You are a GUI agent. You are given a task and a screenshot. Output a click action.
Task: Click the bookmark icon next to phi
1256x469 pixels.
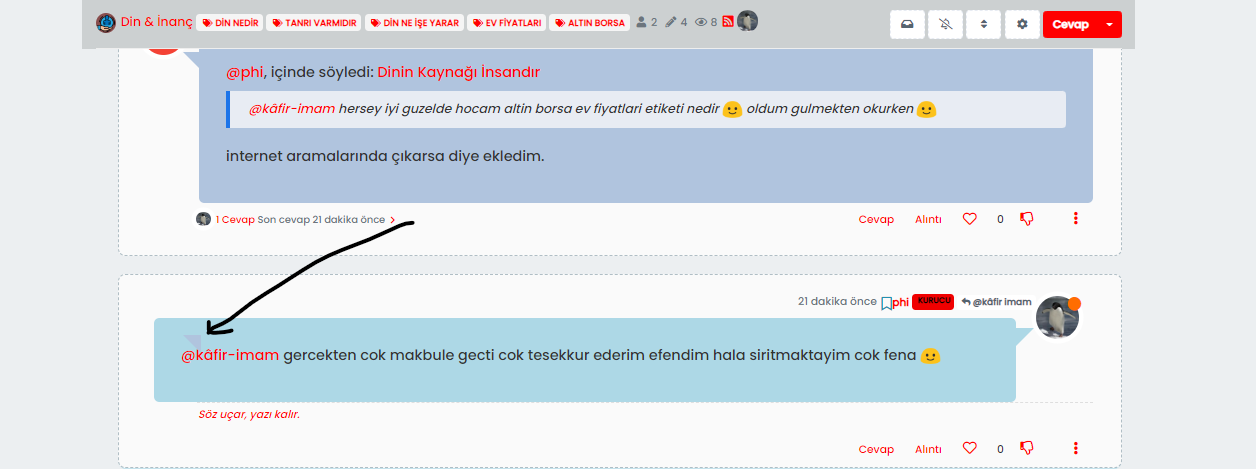point(886,303)
